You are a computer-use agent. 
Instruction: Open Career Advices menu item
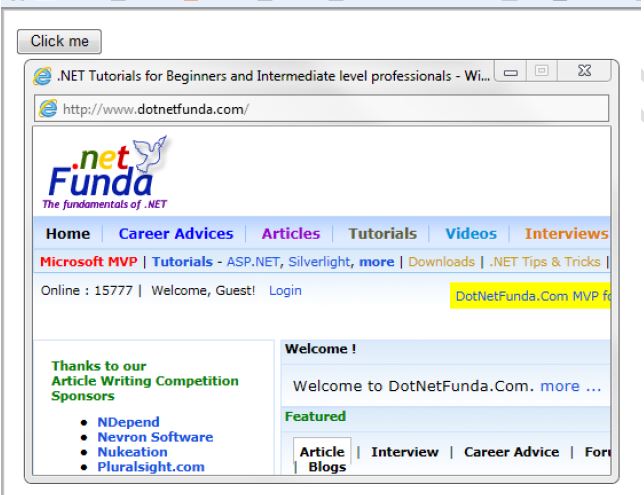[176, 234]
